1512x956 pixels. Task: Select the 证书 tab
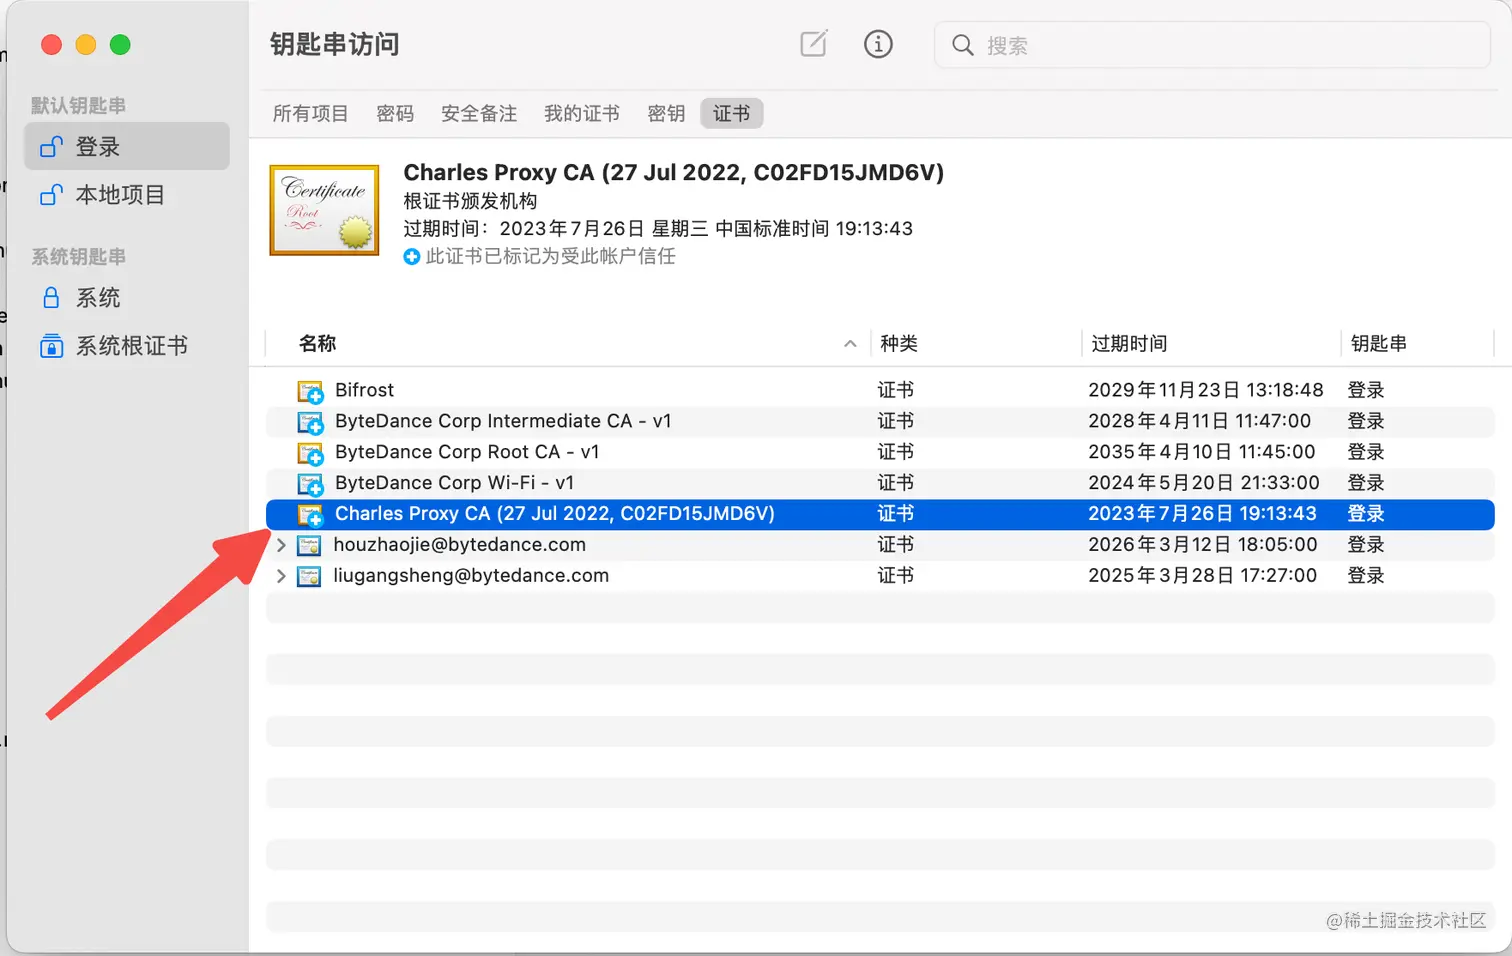click(x=732, y=113)
